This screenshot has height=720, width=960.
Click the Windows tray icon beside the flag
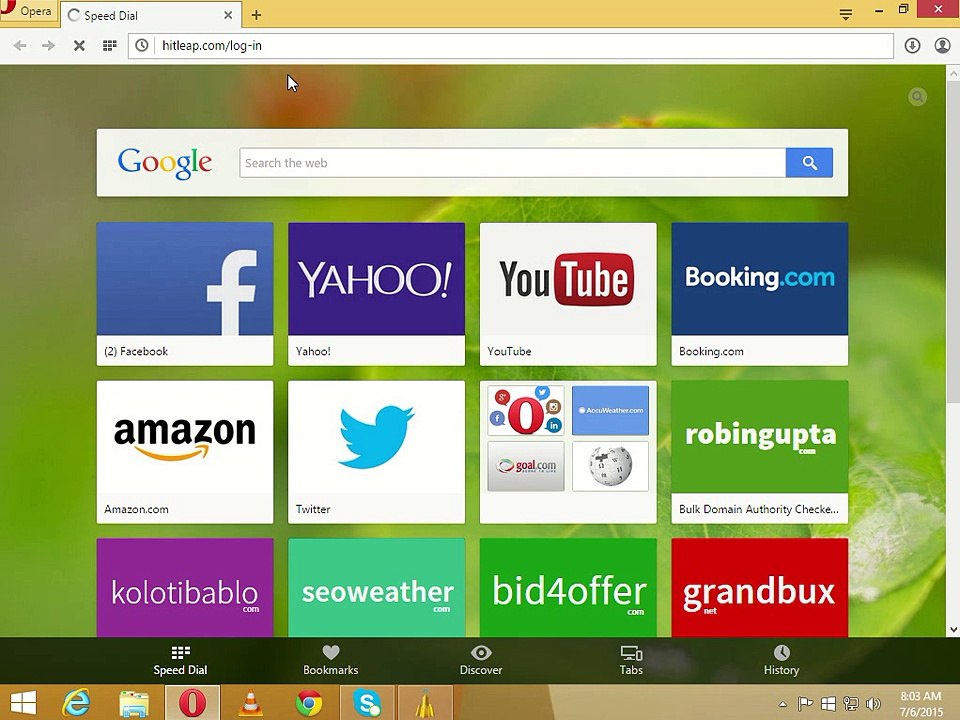tap(828, 703)
